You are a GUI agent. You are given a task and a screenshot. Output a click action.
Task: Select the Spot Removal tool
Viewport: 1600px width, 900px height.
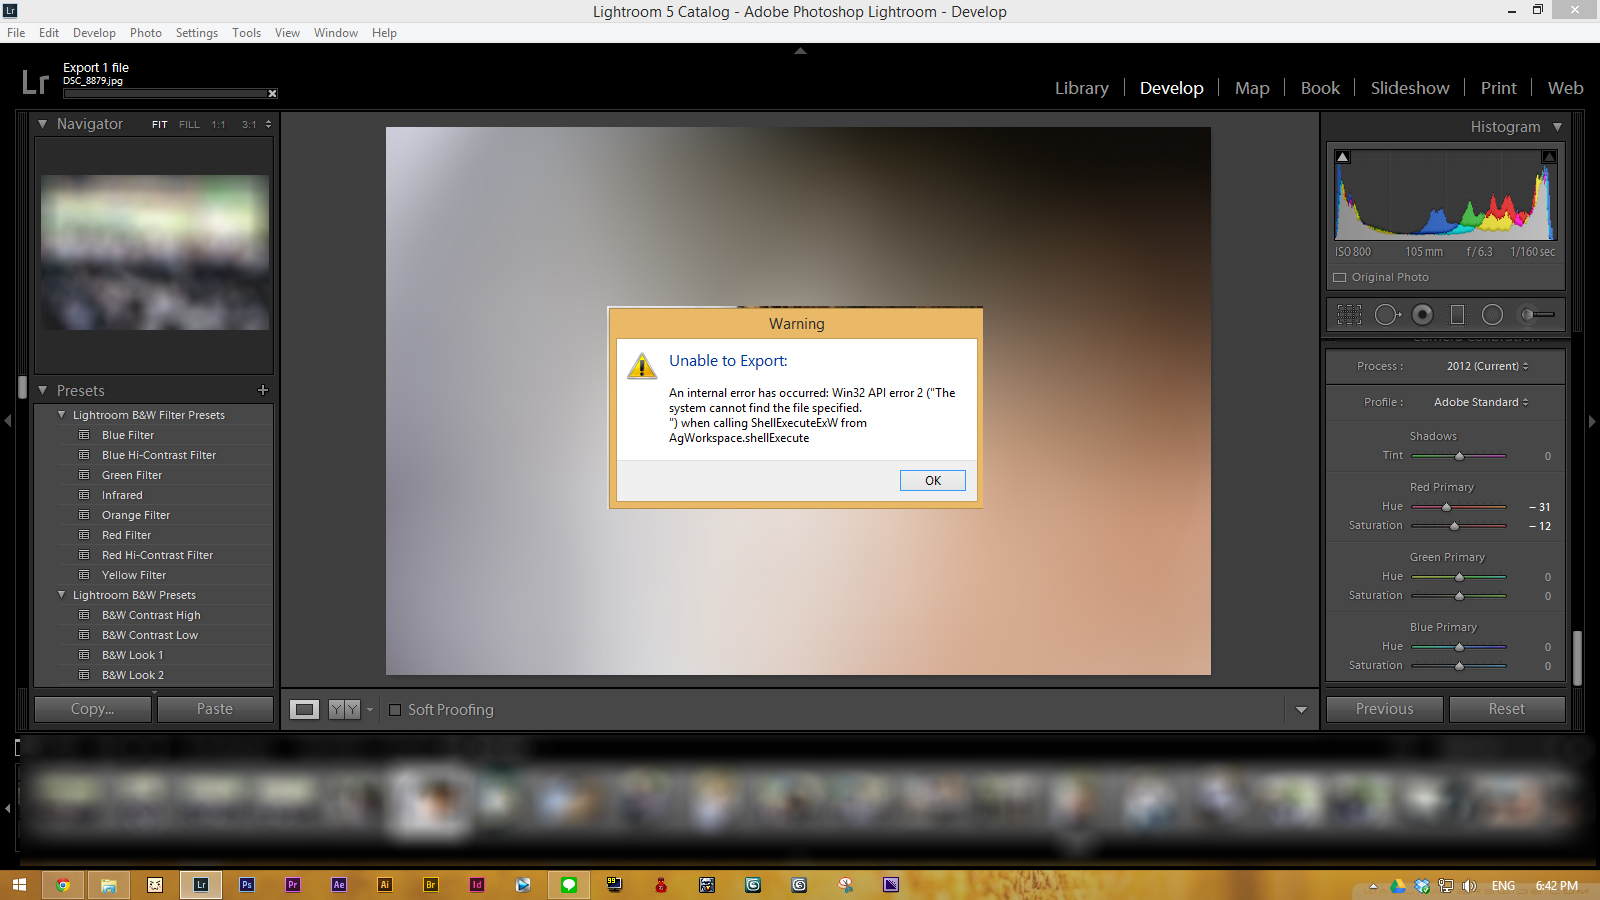[1387, 315]
